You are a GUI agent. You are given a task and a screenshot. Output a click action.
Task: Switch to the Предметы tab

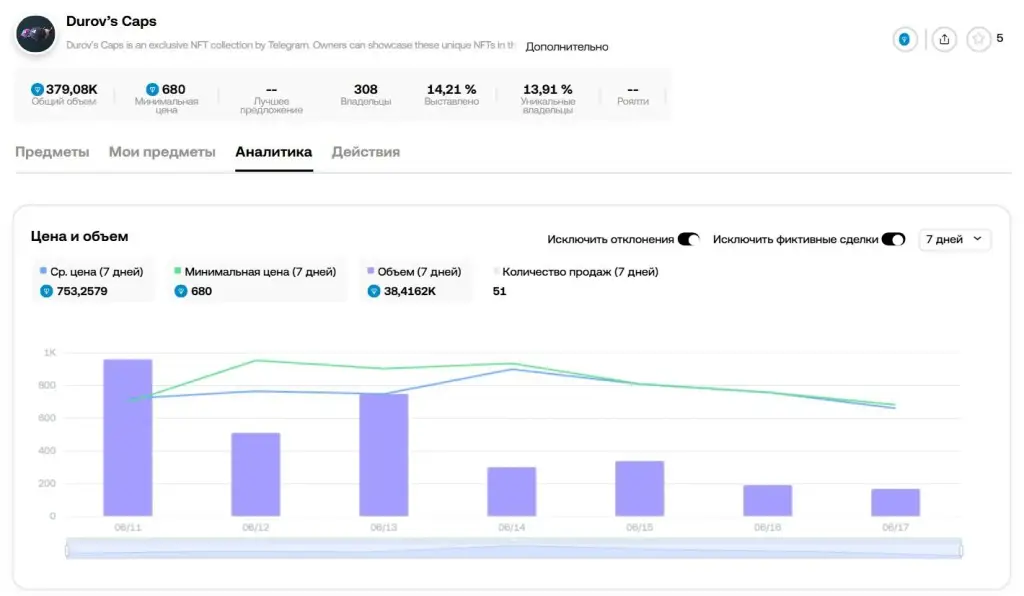(52, 152)
